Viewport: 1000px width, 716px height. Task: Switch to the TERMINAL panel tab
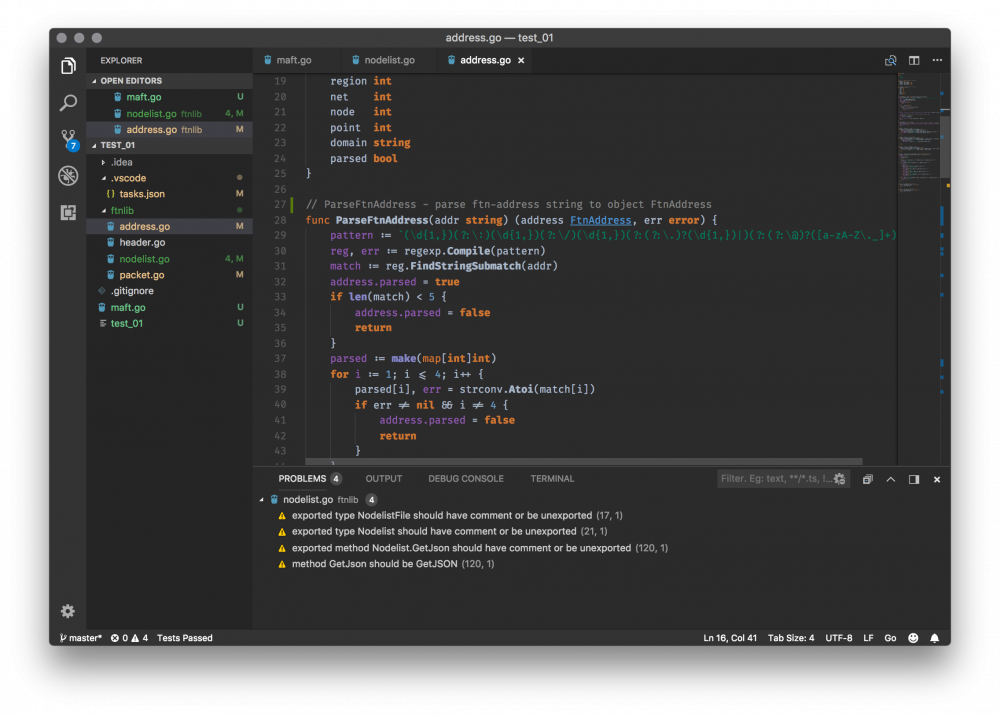pos(552,479)
